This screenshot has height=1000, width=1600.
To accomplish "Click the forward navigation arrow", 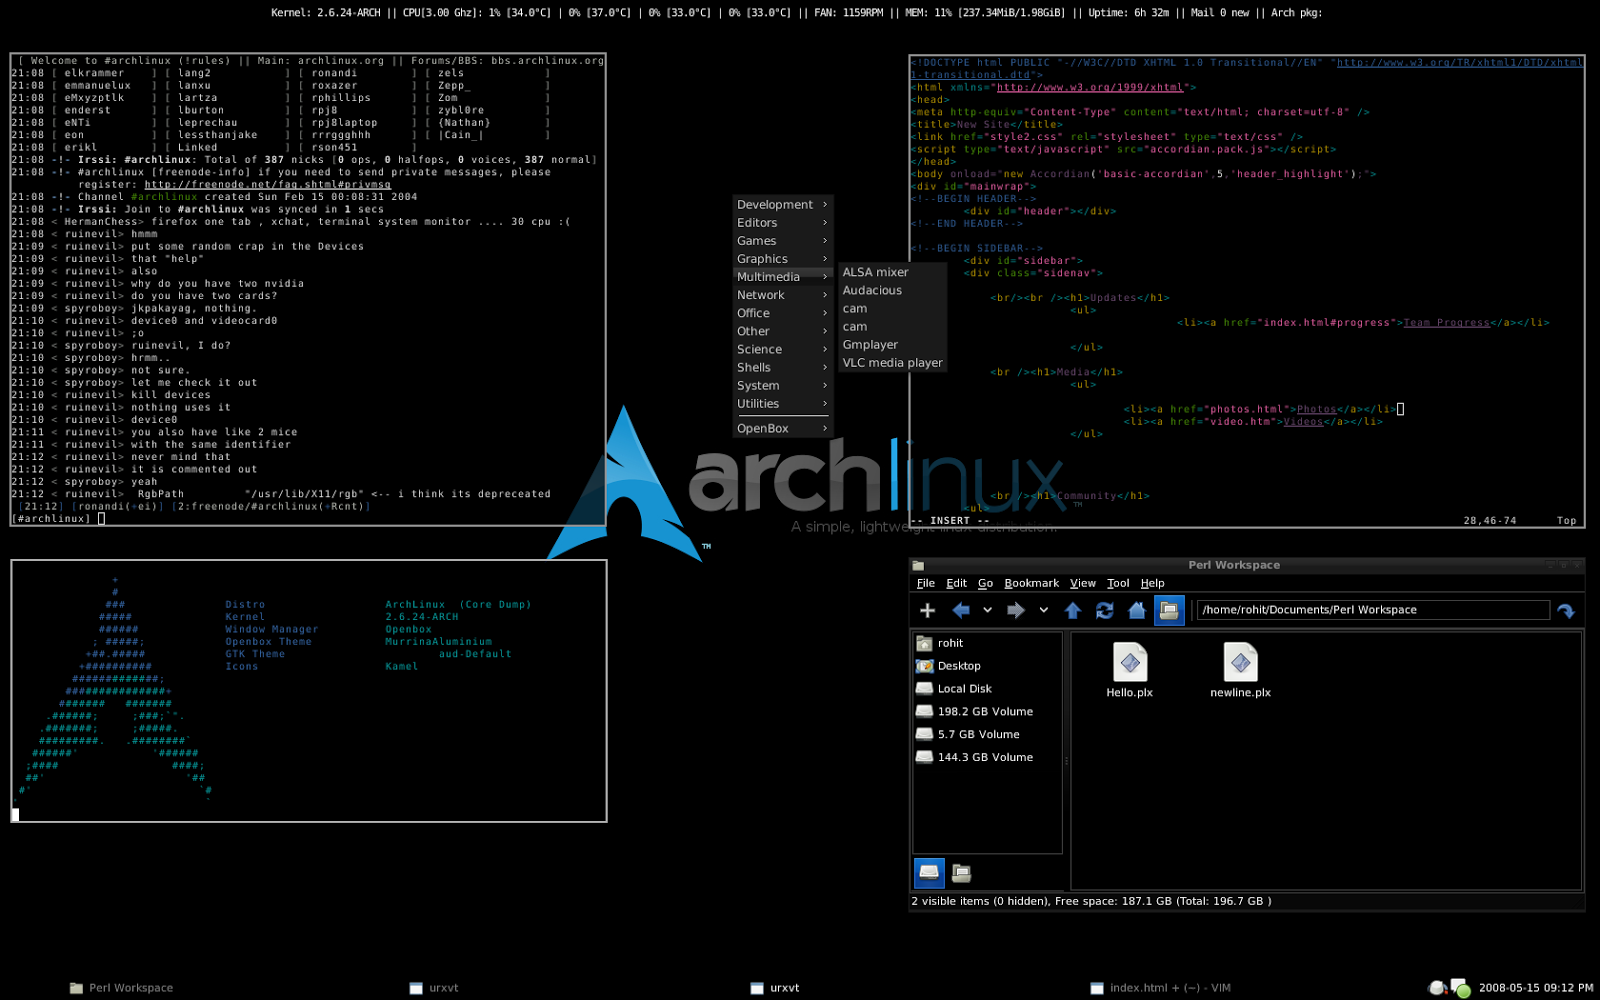I will coord(1015,609).
